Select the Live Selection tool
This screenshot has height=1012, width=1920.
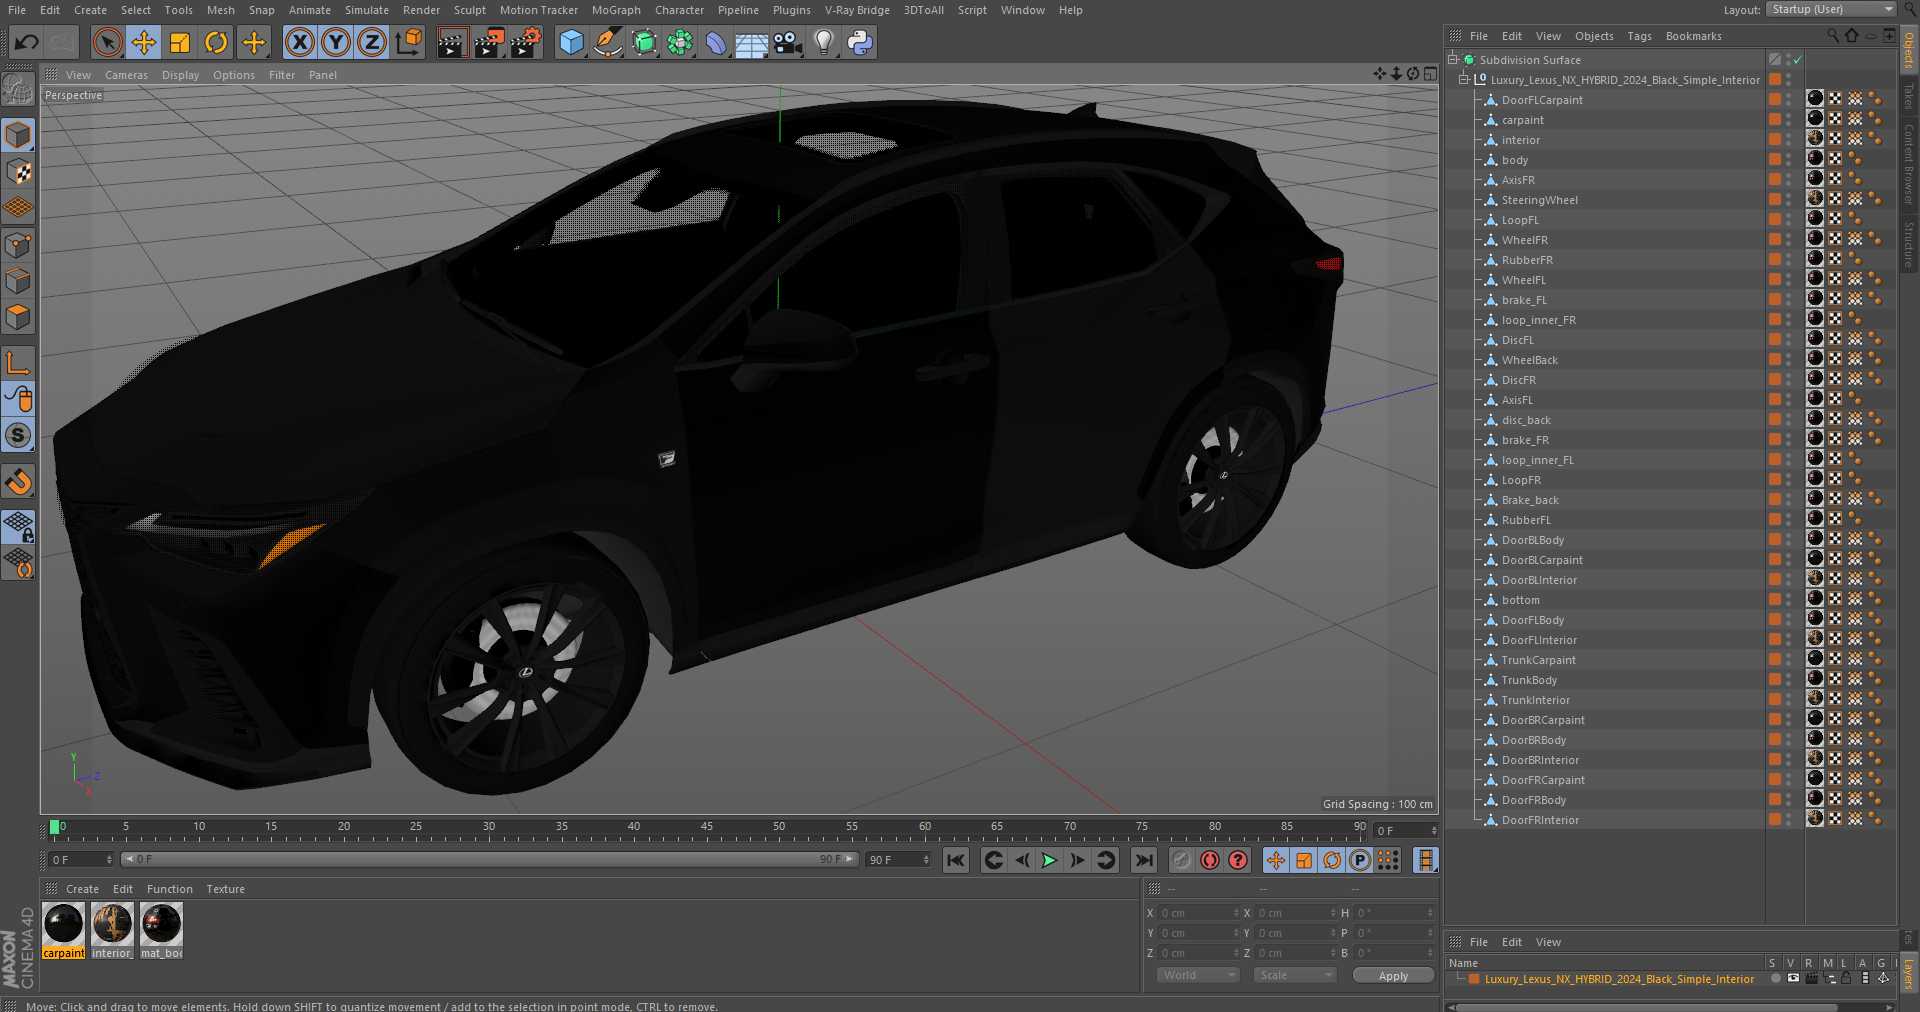pos(108,42)
